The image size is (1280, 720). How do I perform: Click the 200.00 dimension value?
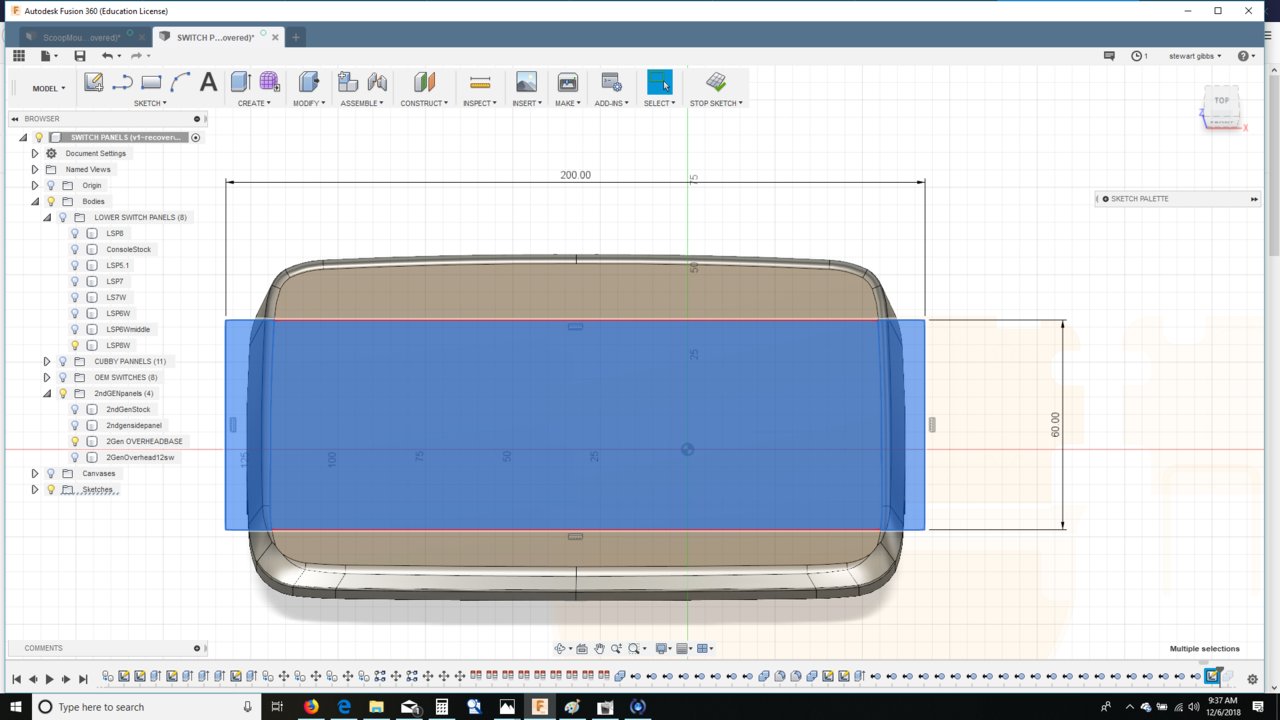coord(575,175)
